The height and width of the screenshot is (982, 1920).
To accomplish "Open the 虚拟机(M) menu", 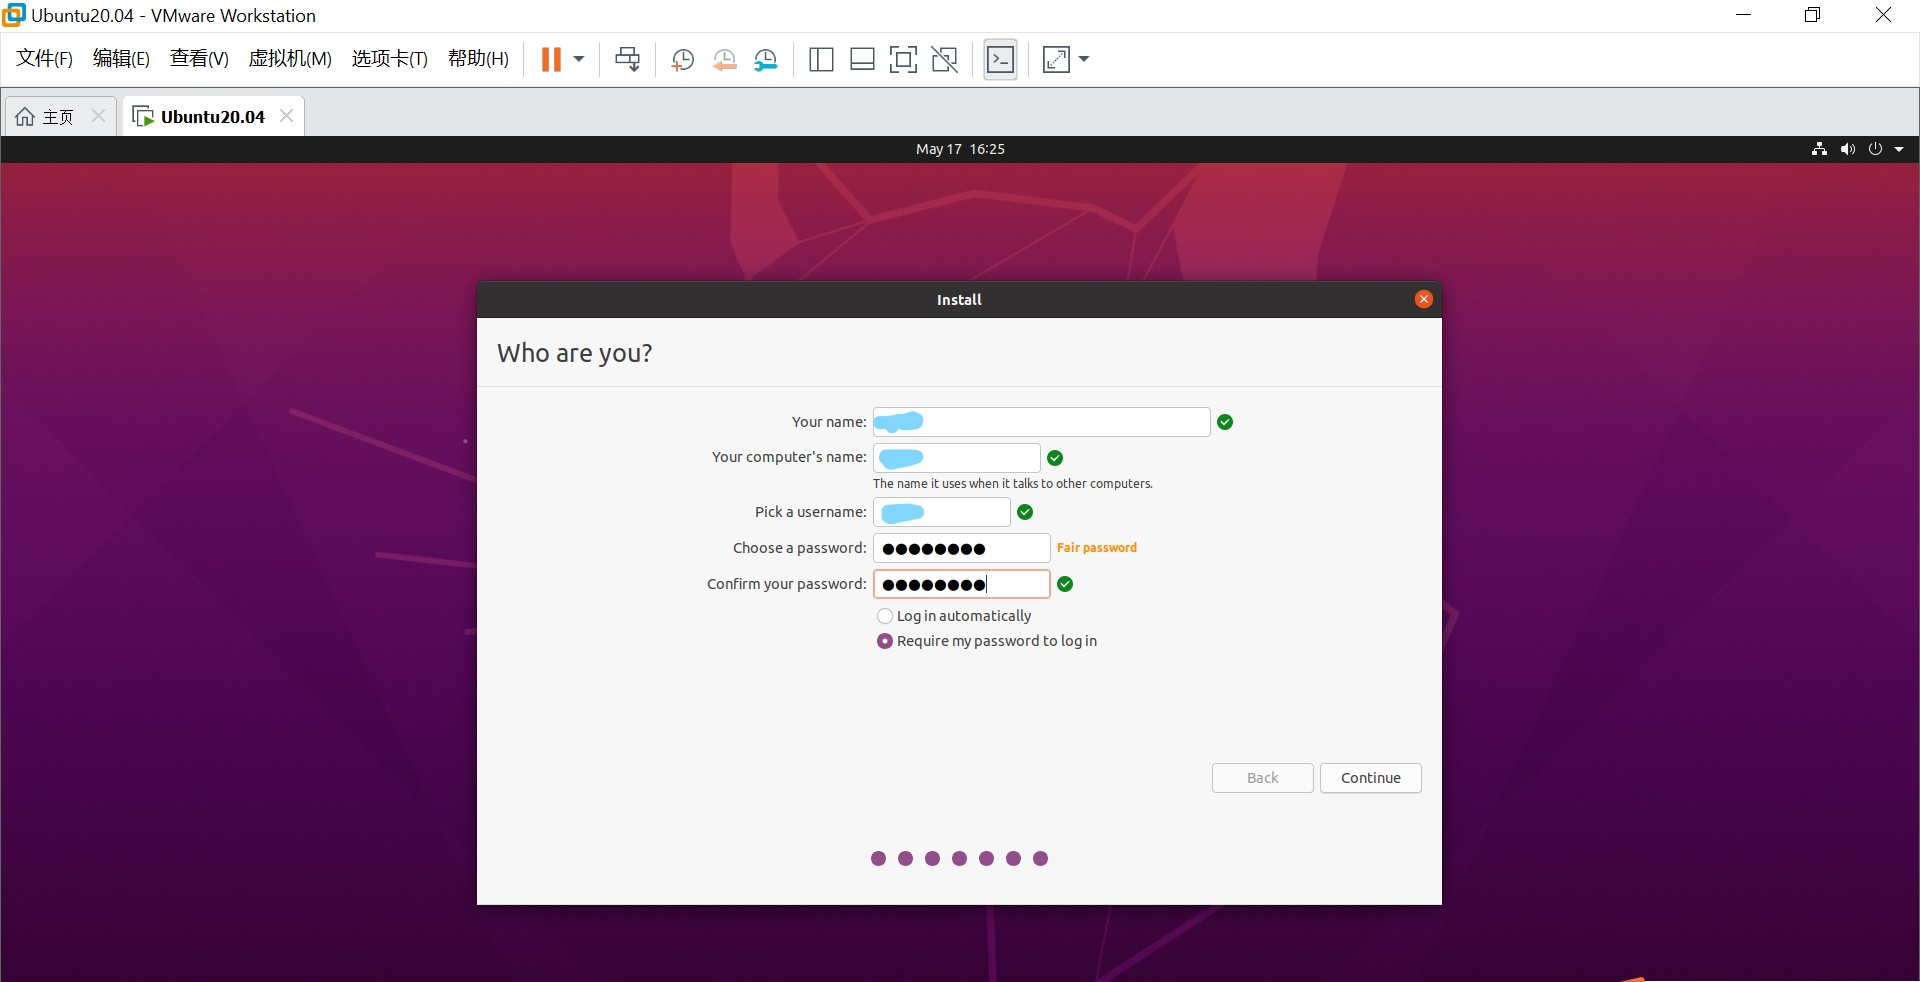I will tap(290, 59).
